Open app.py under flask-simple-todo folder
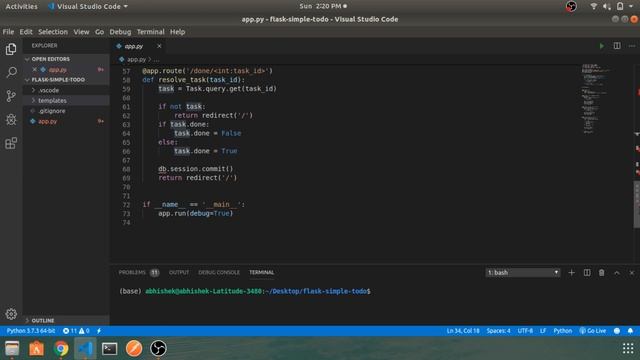Screen dimensions: 640x360 [66, 122]
